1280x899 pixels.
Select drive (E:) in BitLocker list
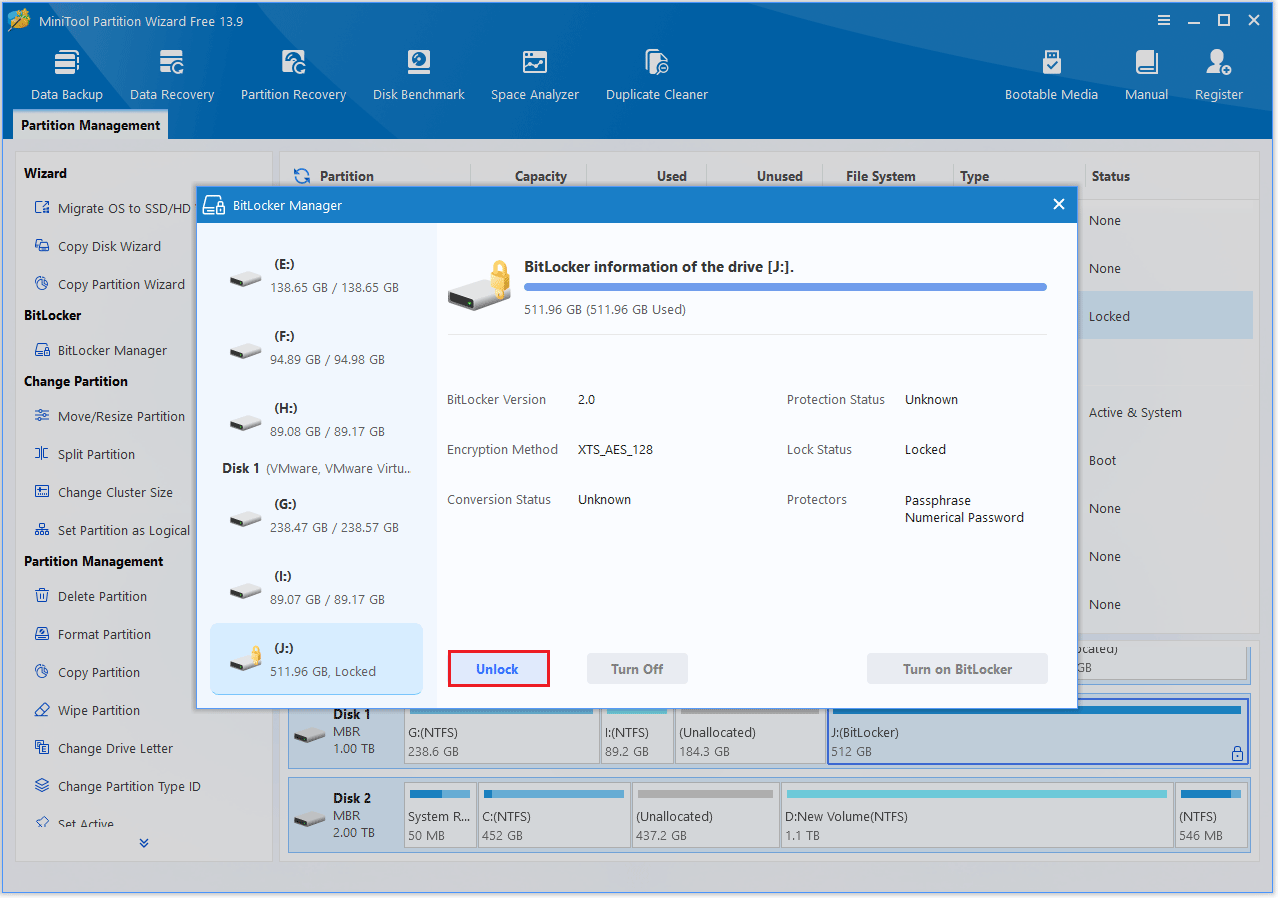point(316,275)
